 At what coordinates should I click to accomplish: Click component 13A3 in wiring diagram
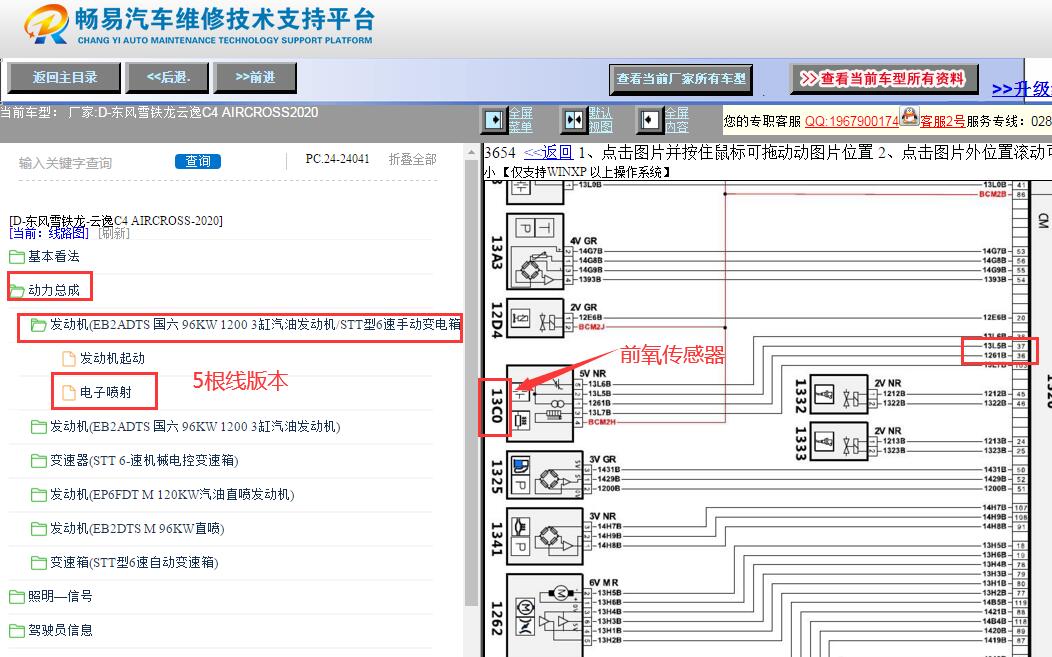pos(535,251)
